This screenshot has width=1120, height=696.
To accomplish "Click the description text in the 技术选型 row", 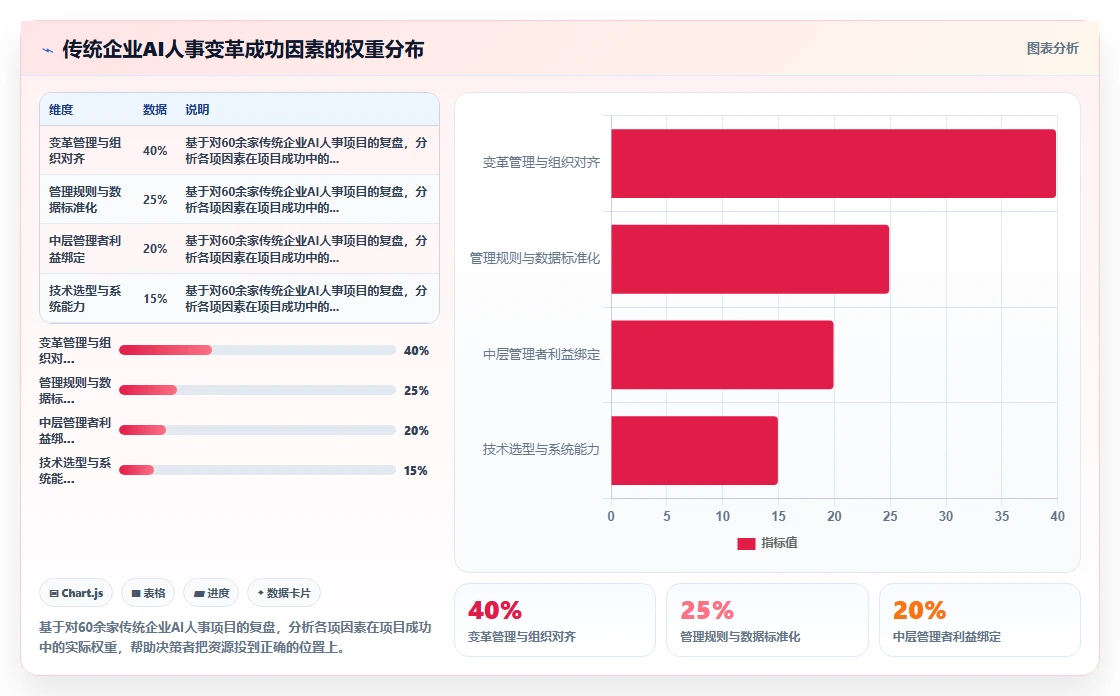I will (306, 299).
